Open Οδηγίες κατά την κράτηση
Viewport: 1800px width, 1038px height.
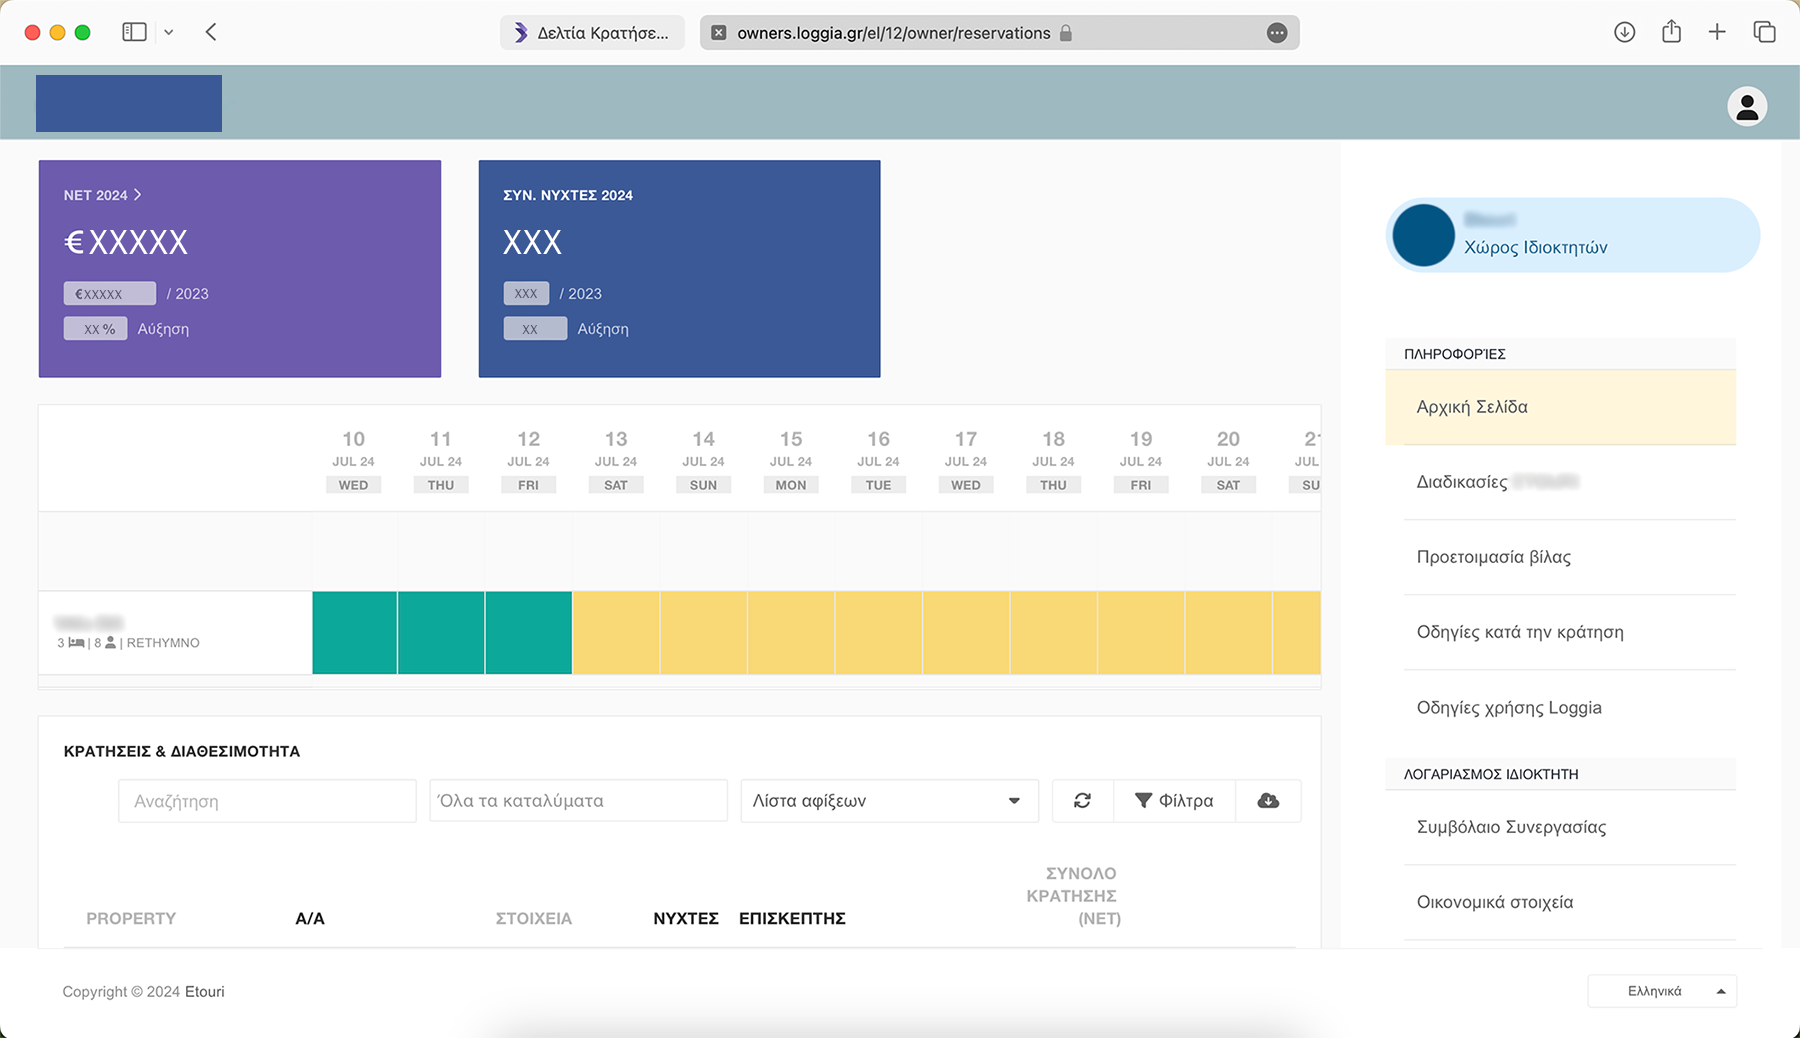coord(1560,632)
